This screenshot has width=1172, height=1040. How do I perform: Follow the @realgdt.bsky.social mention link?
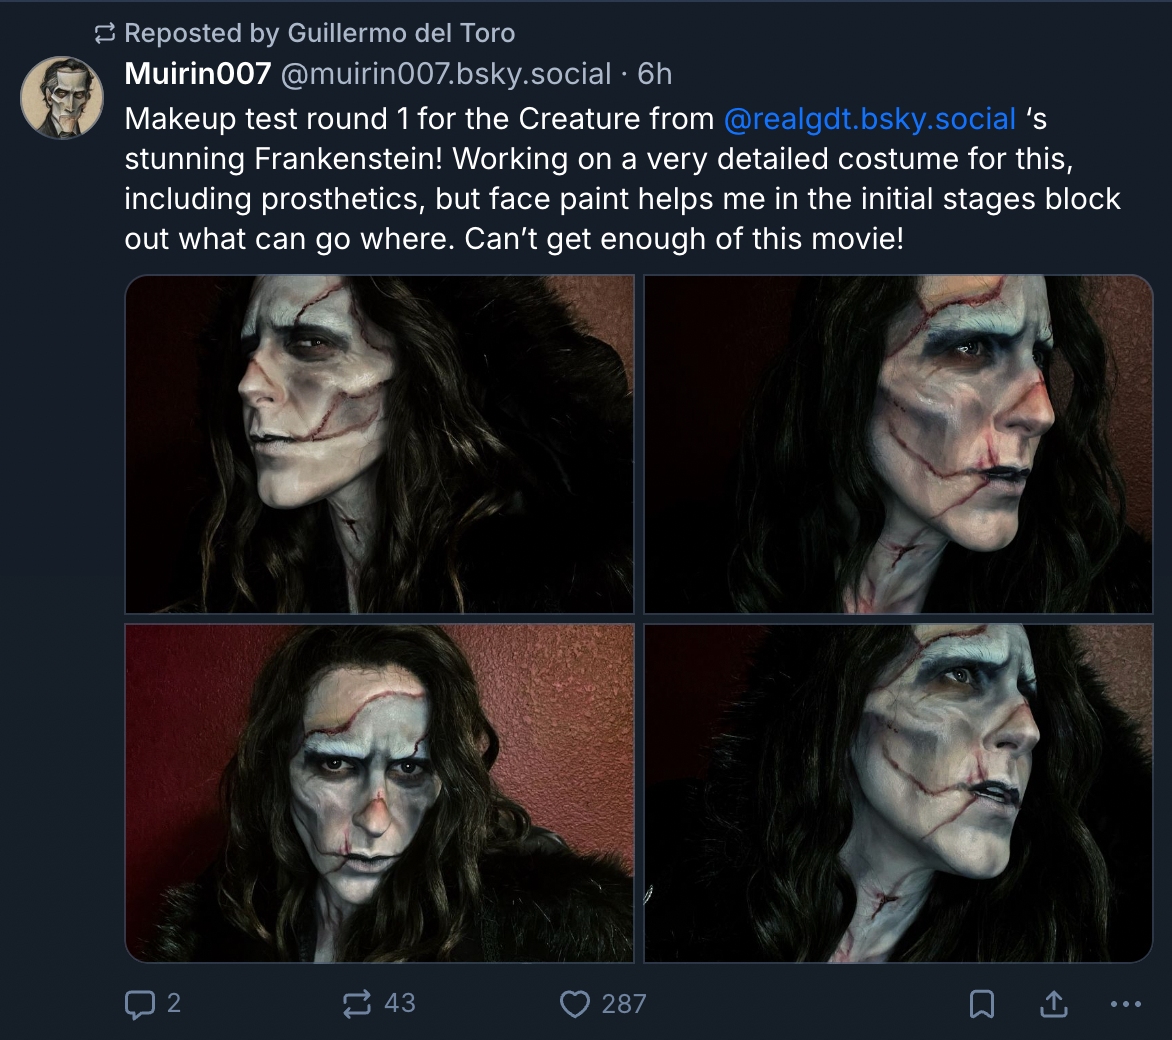tap(869, 119)
